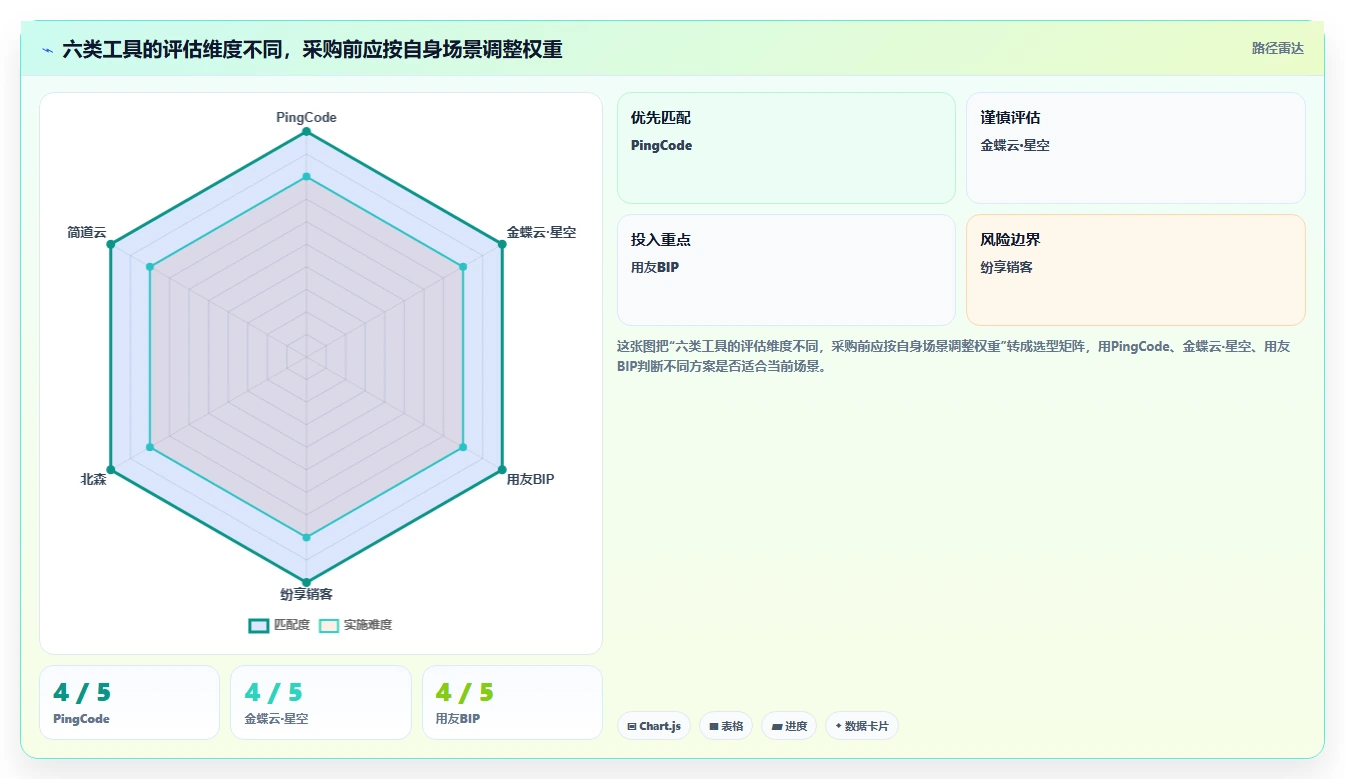Image resolution: width=1345 pixels, height=779 pixels.
Task: Click the 匹配度 data point on 北森 axis
Action: 111,469
